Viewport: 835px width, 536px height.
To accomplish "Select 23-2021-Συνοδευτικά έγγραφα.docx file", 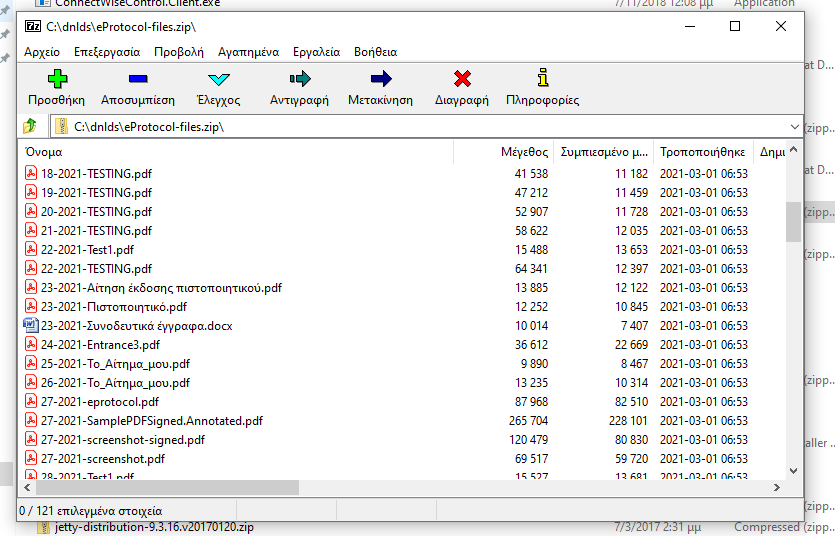I will point(136,326).
